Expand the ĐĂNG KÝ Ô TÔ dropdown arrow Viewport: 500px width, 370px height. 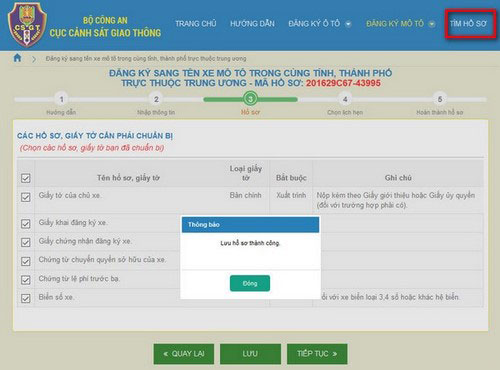coord(348,24)
